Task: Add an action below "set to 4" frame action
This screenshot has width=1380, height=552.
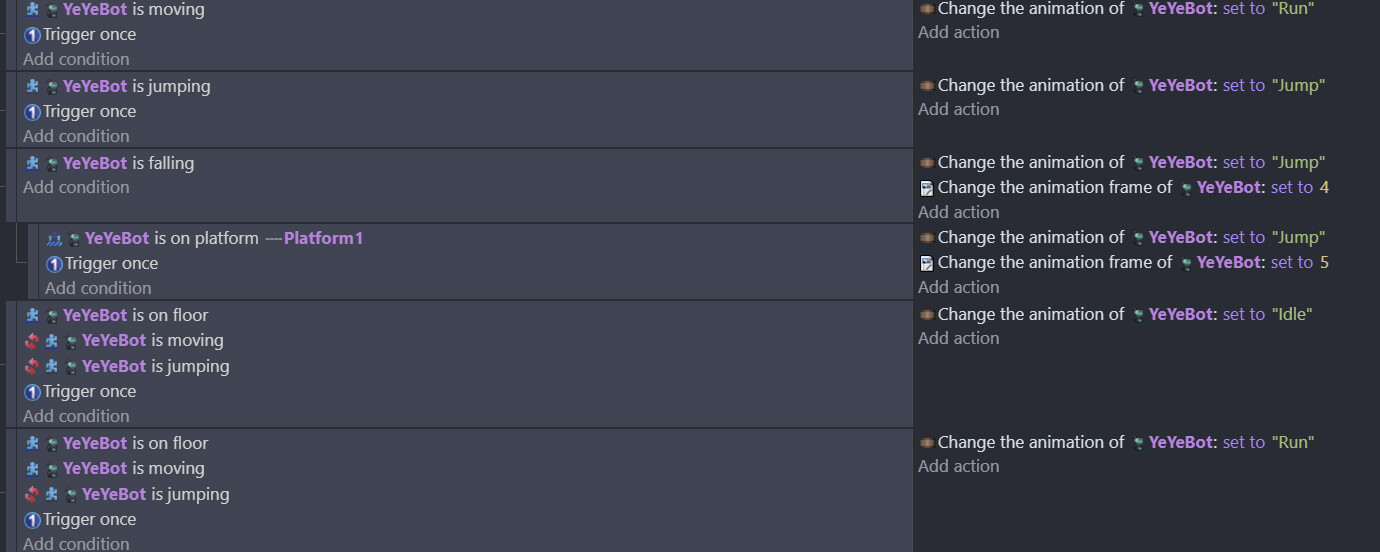Action: tap(958, 212)
